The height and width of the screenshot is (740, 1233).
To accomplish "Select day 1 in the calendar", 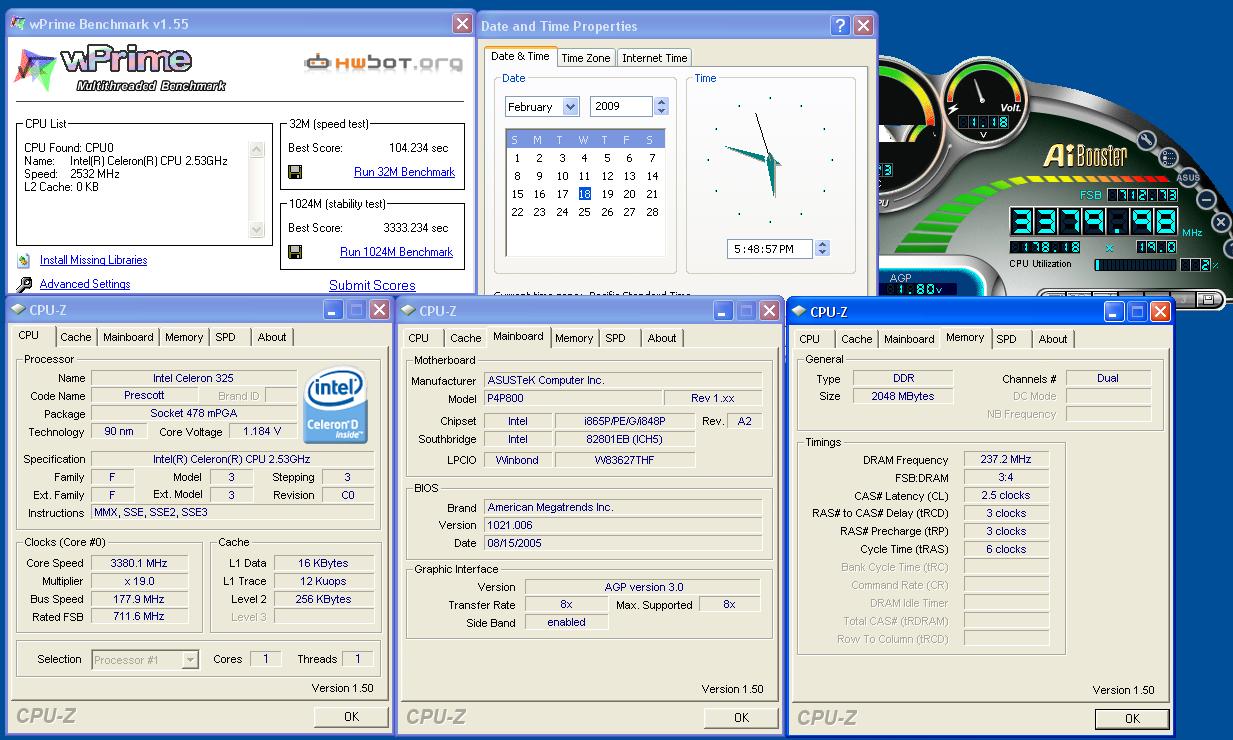I will tap(517, 158).
